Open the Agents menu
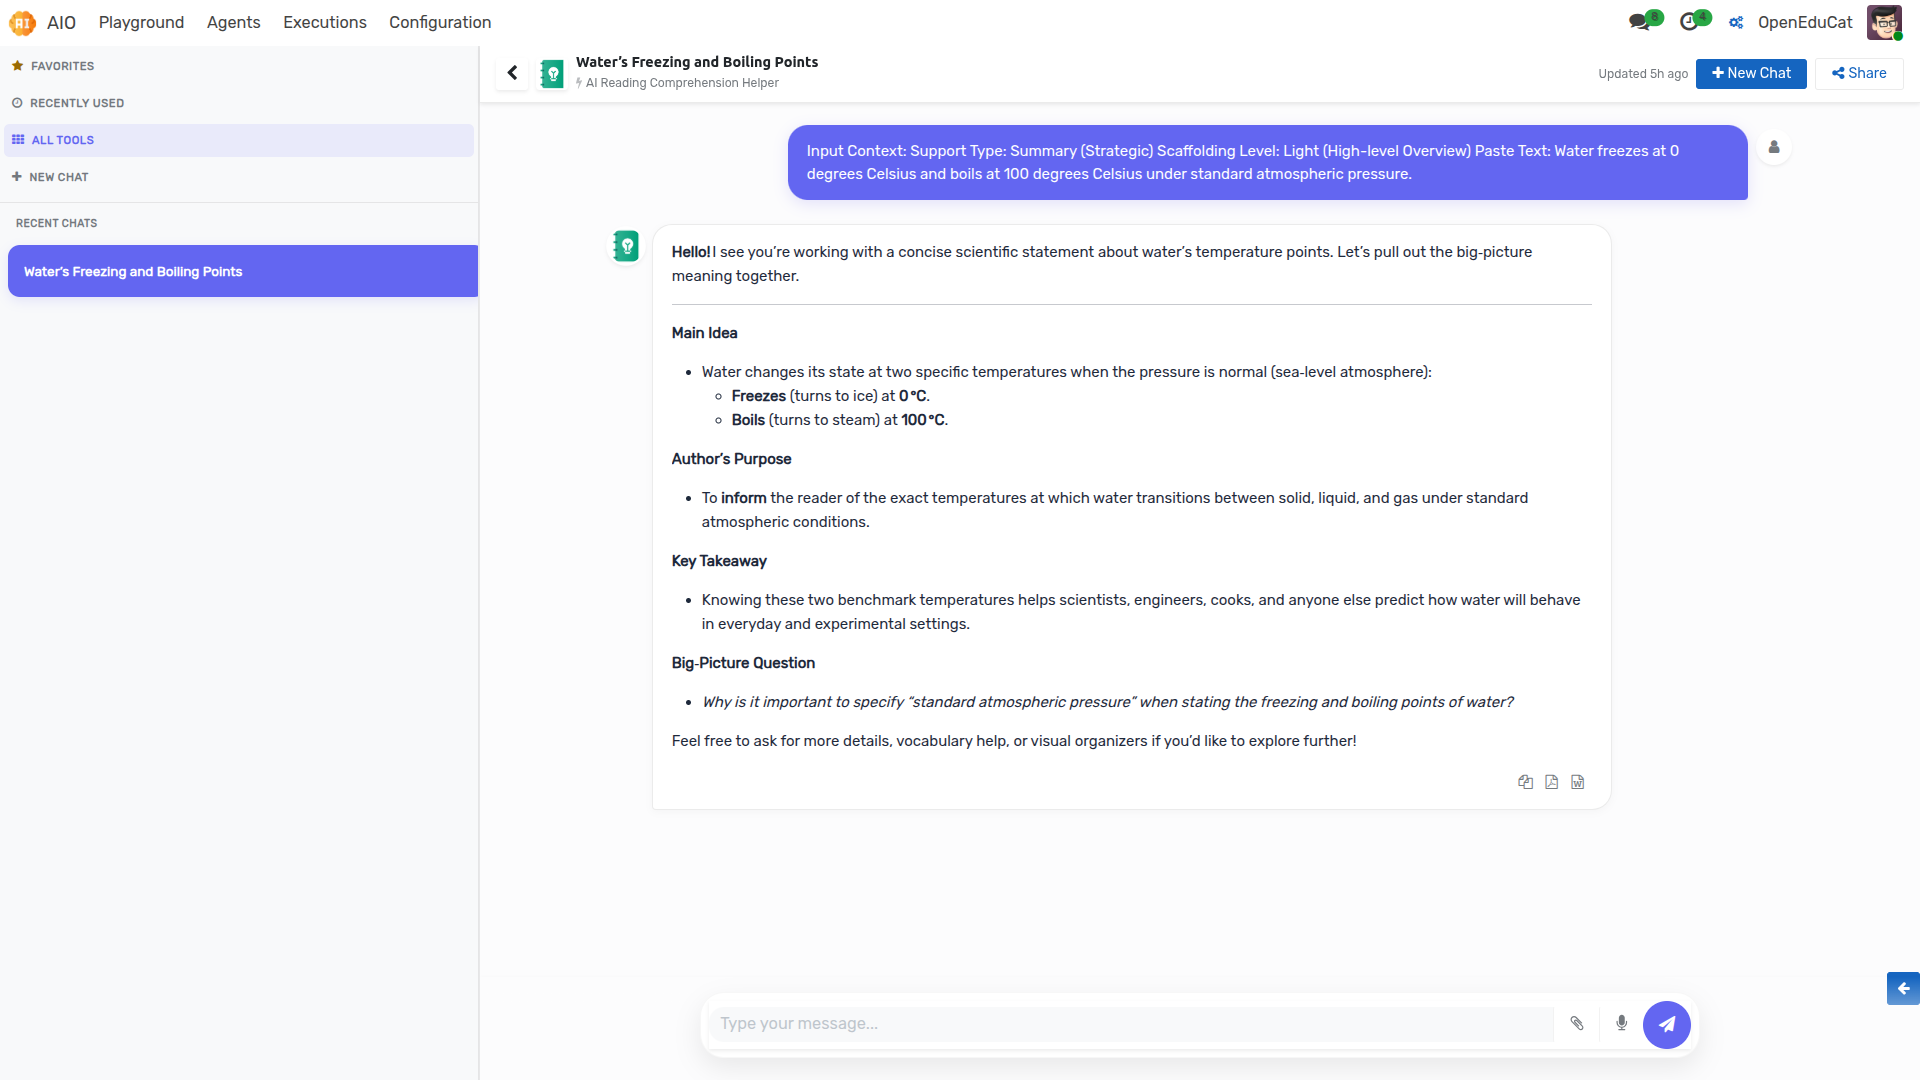This screenshot has height=1080, width=1920. [233, 22]
